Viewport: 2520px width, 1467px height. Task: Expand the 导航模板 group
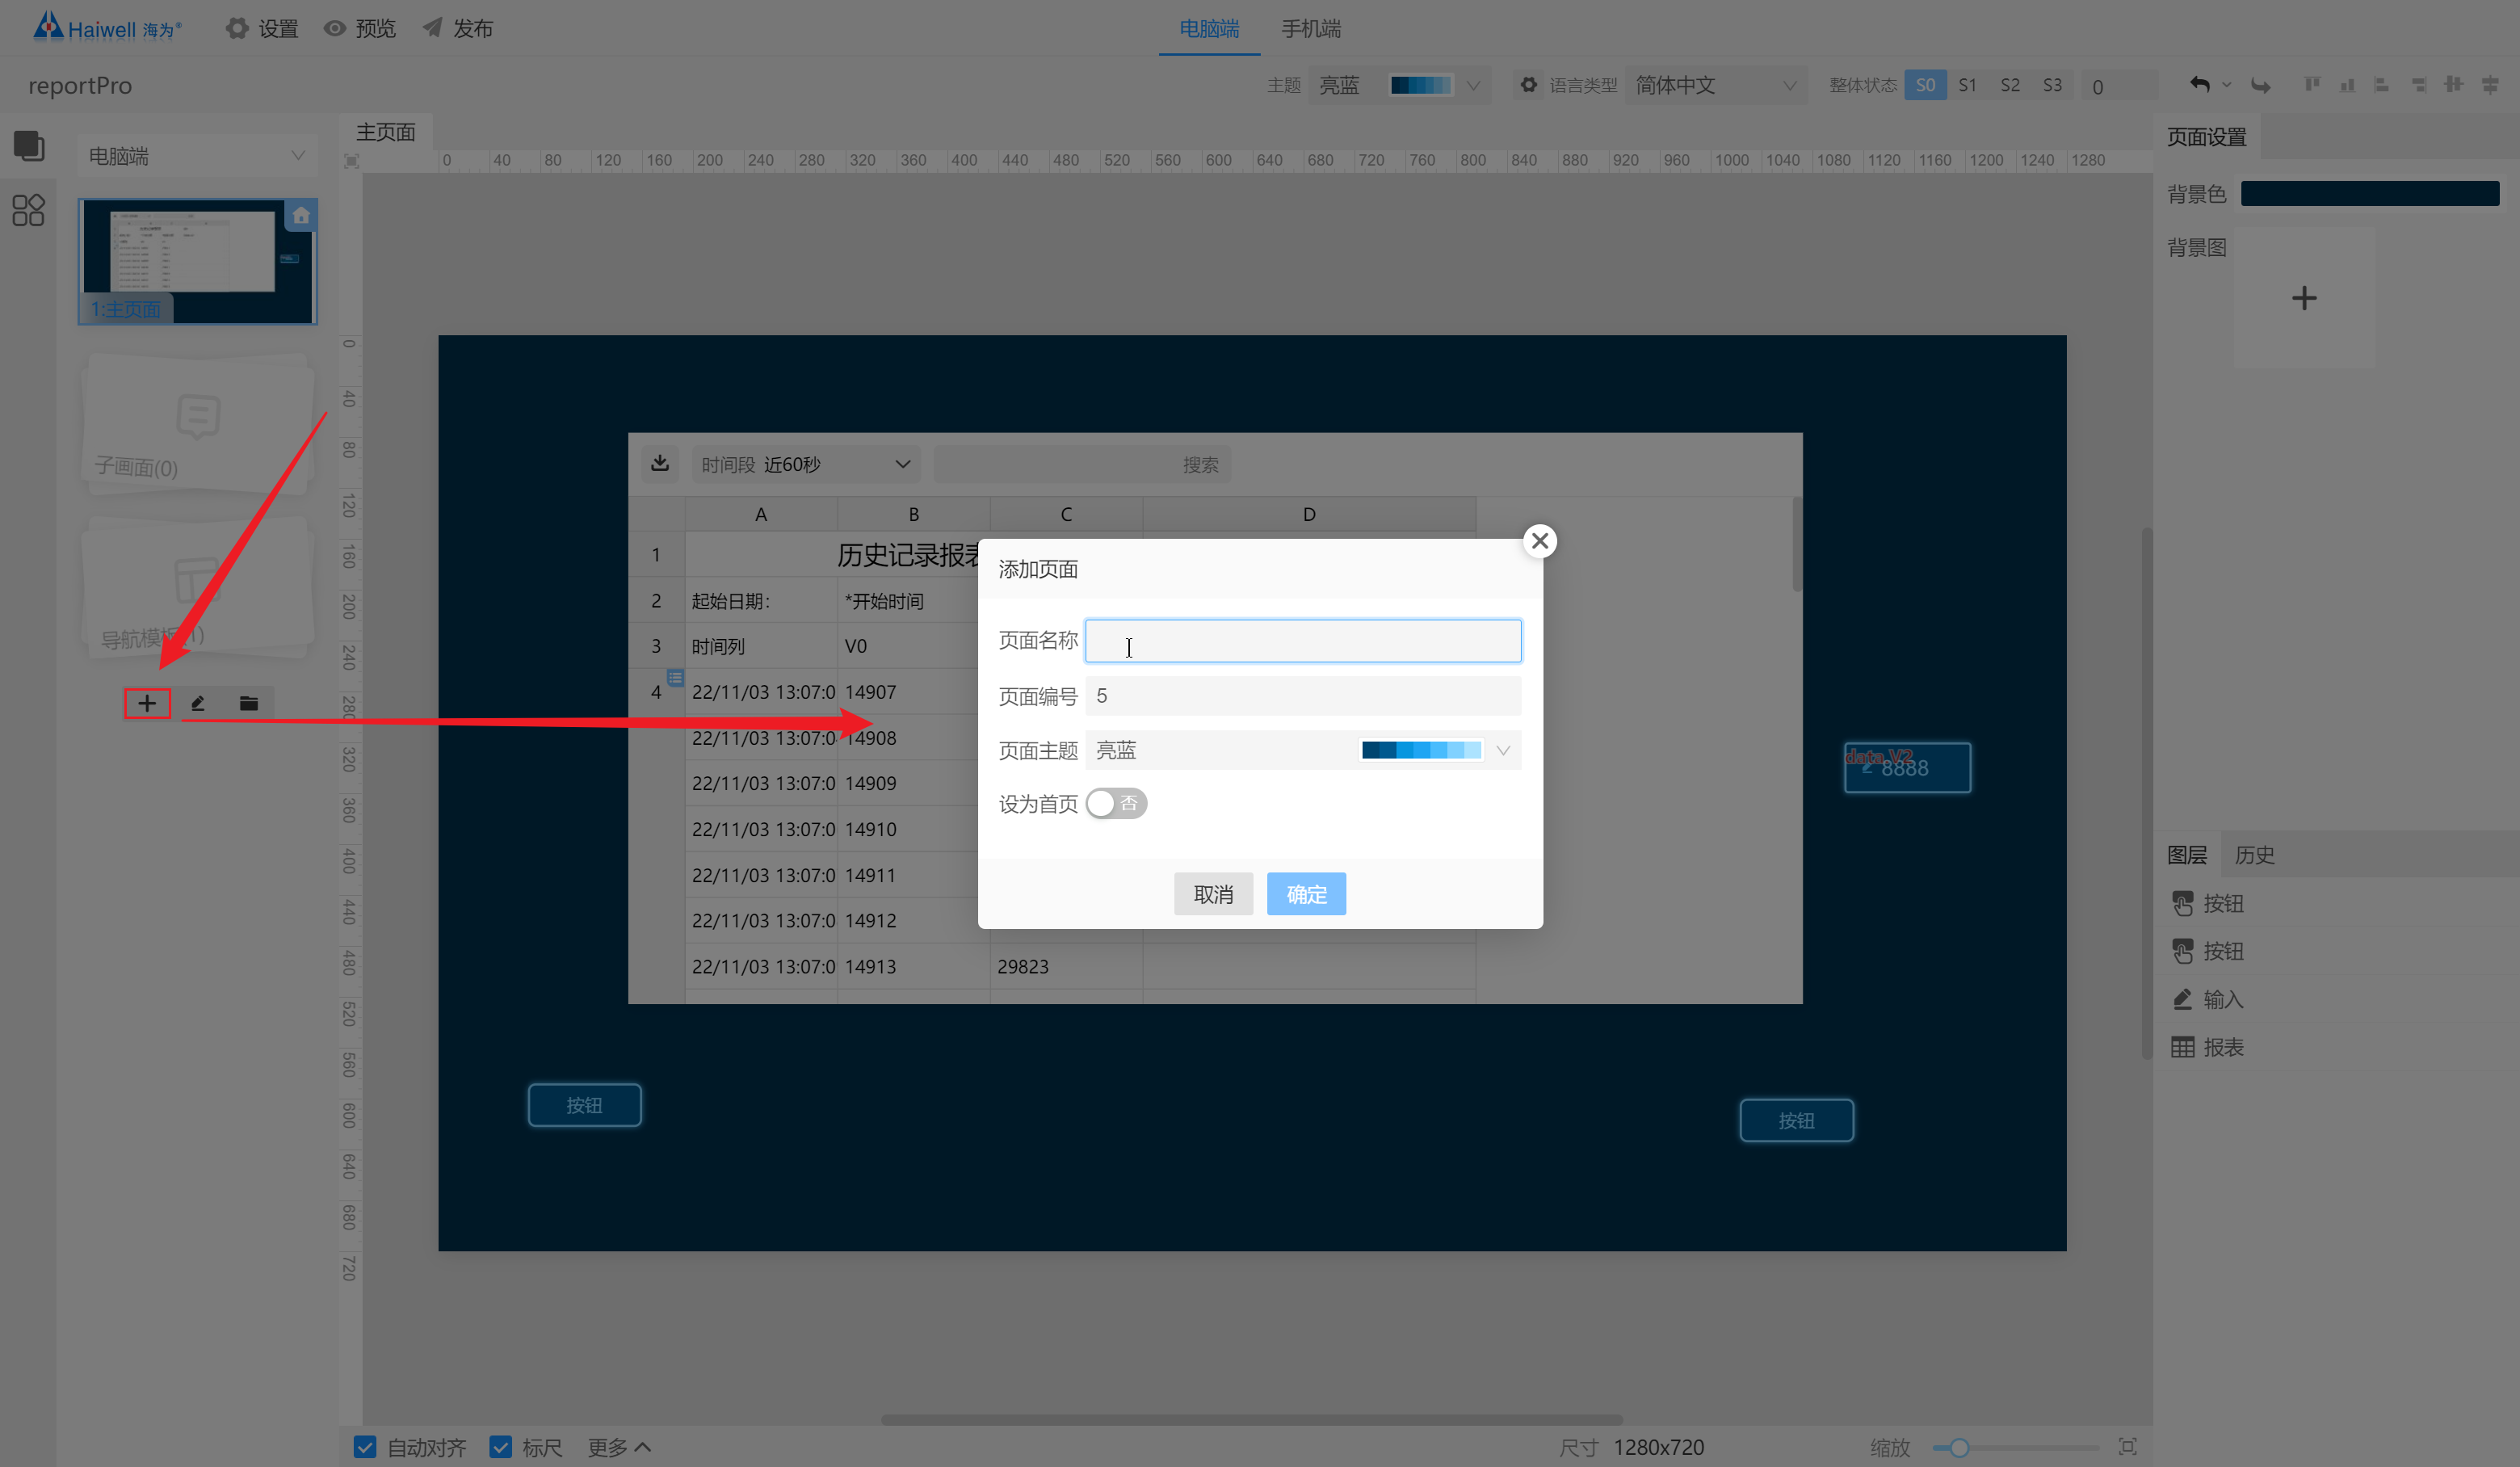pyautogui.click(x=198, y=588)
